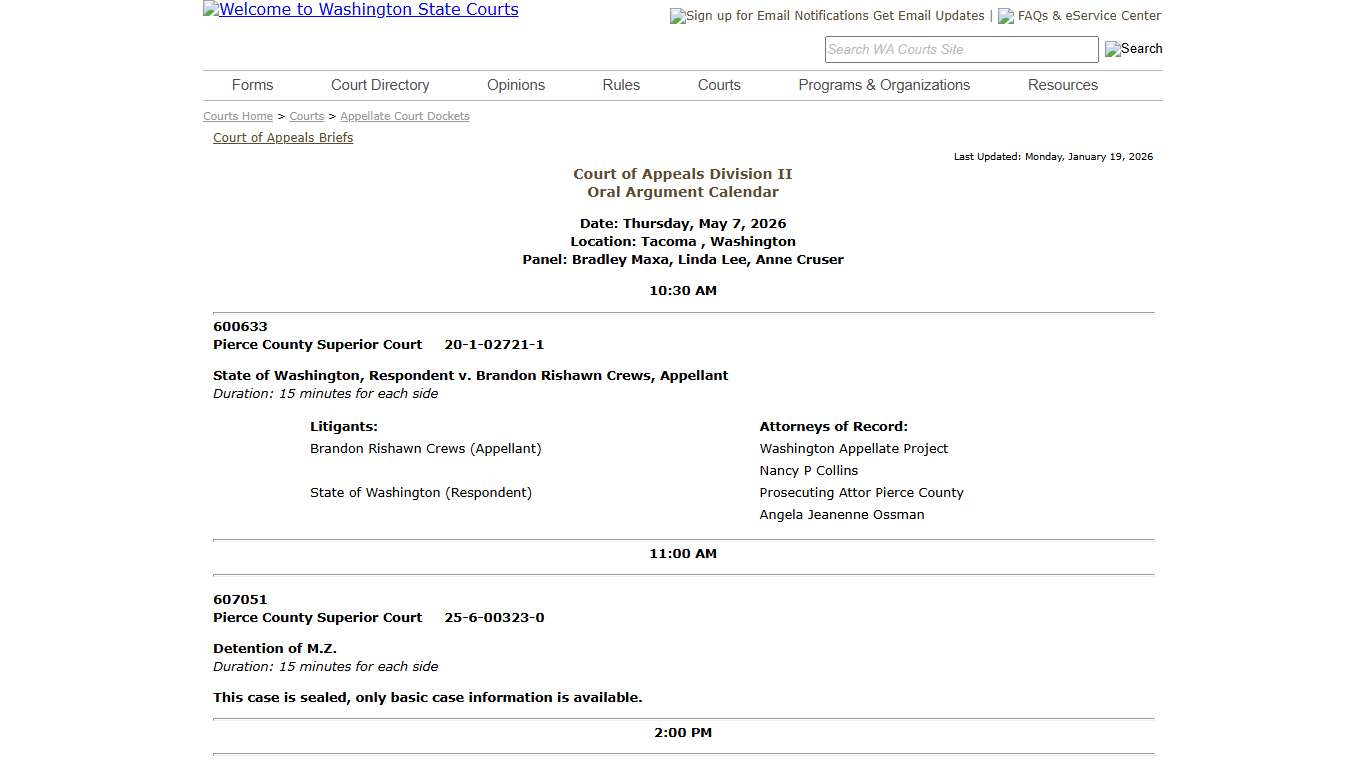Open the Opinions menu
Viewport: 1366px width, 768px height.
[x=515, y=85]
